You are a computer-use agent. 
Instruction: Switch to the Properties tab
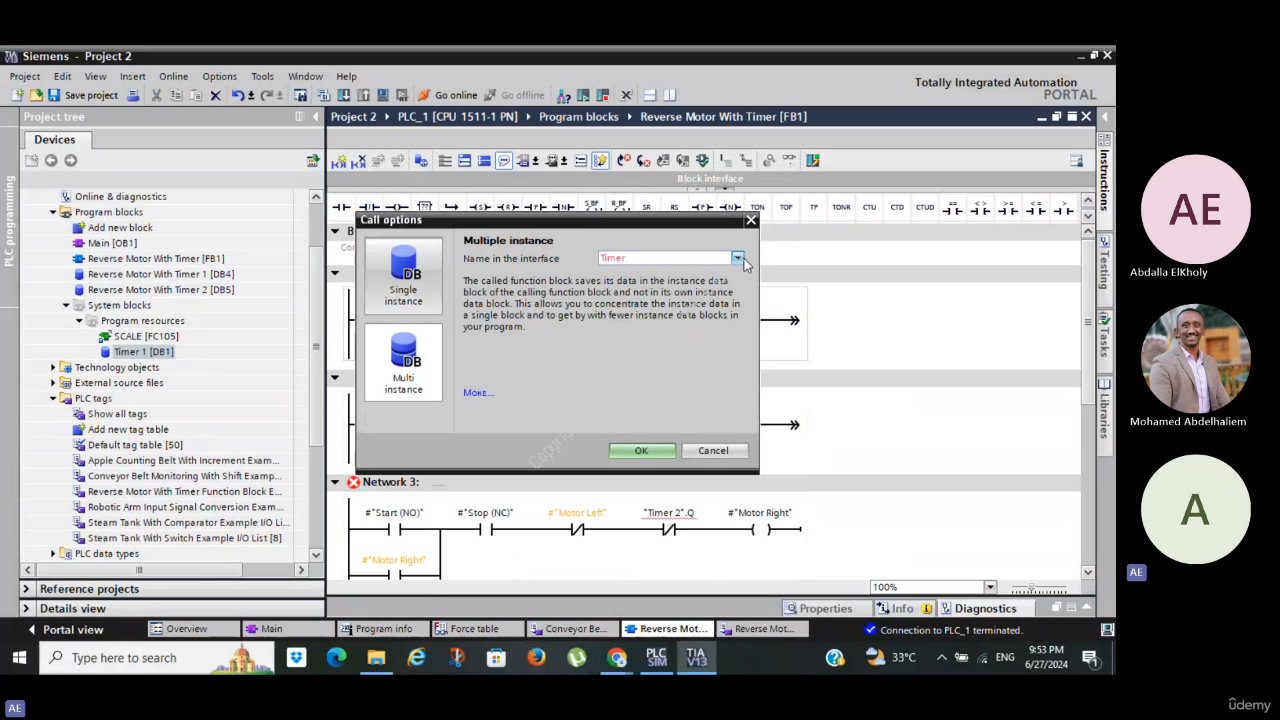point(819,608)
